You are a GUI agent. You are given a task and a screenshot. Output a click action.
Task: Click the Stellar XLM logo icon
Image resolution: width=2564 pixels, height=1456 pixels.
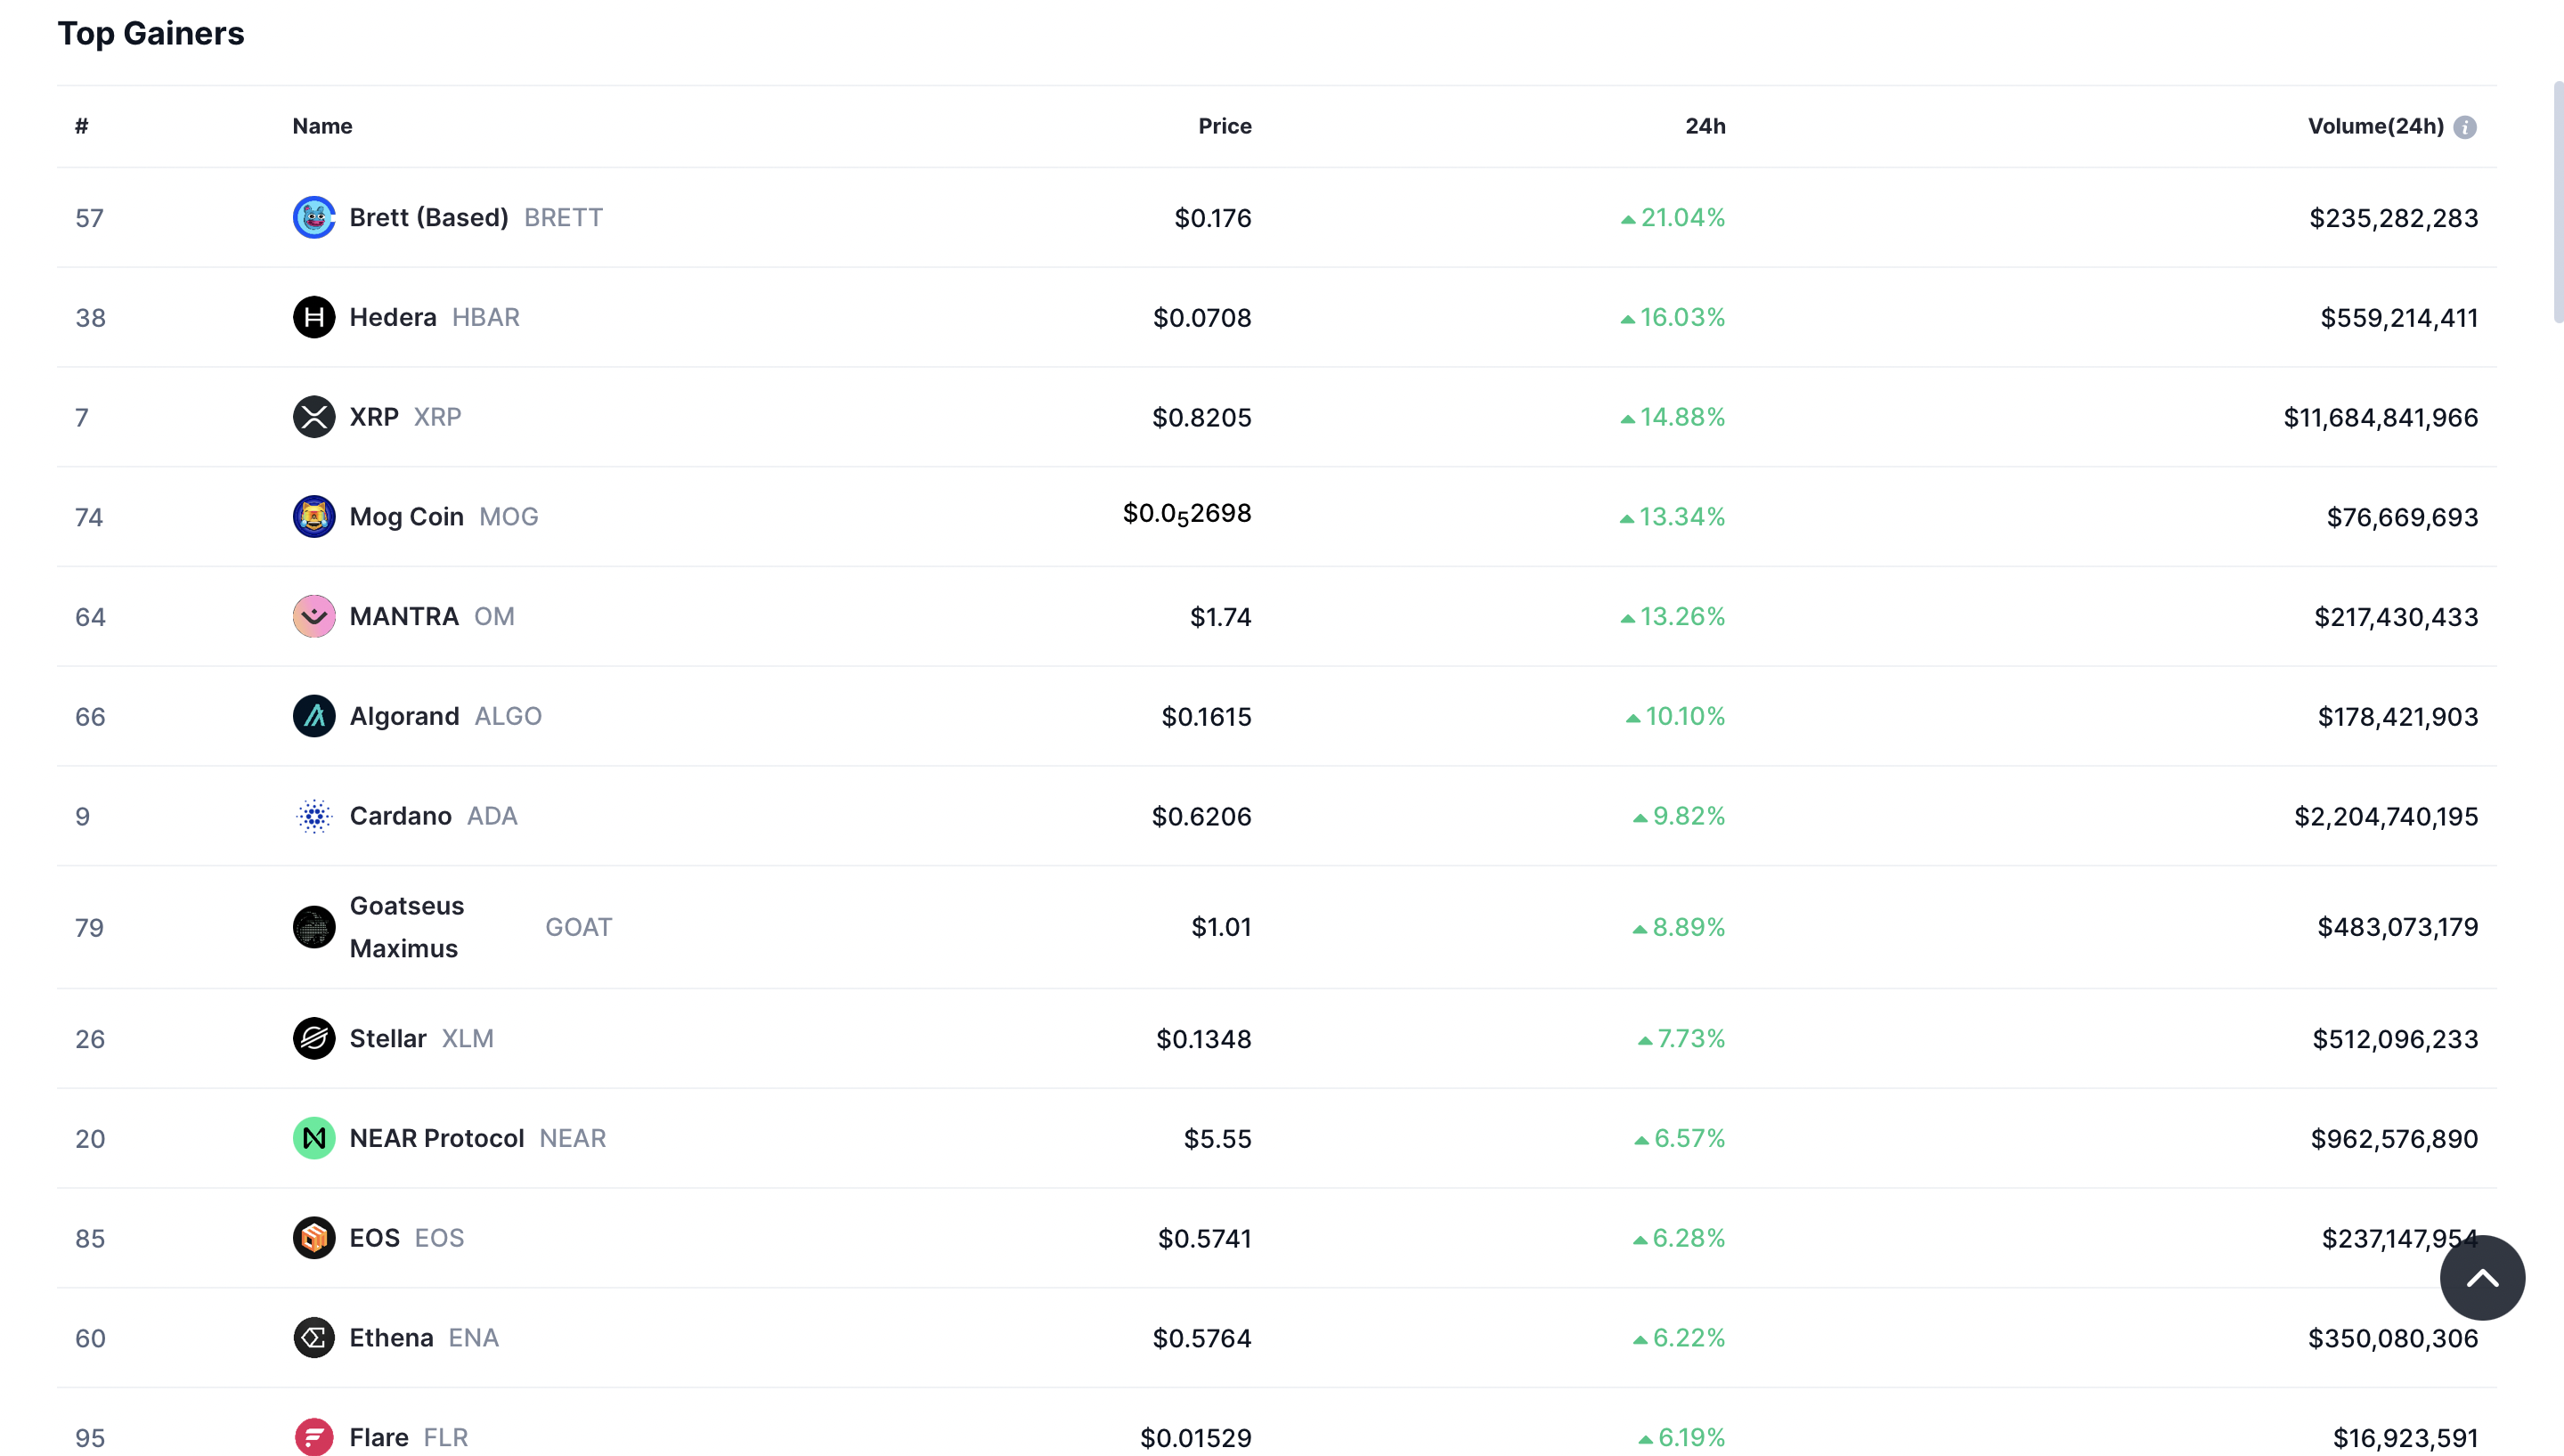pyautogui.click(x=314, y=1038)
